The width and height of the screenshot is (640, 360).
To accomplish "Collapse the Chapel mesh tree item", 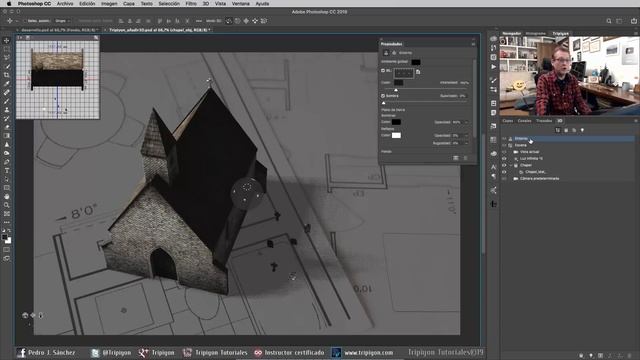I will tap(511, 165).
